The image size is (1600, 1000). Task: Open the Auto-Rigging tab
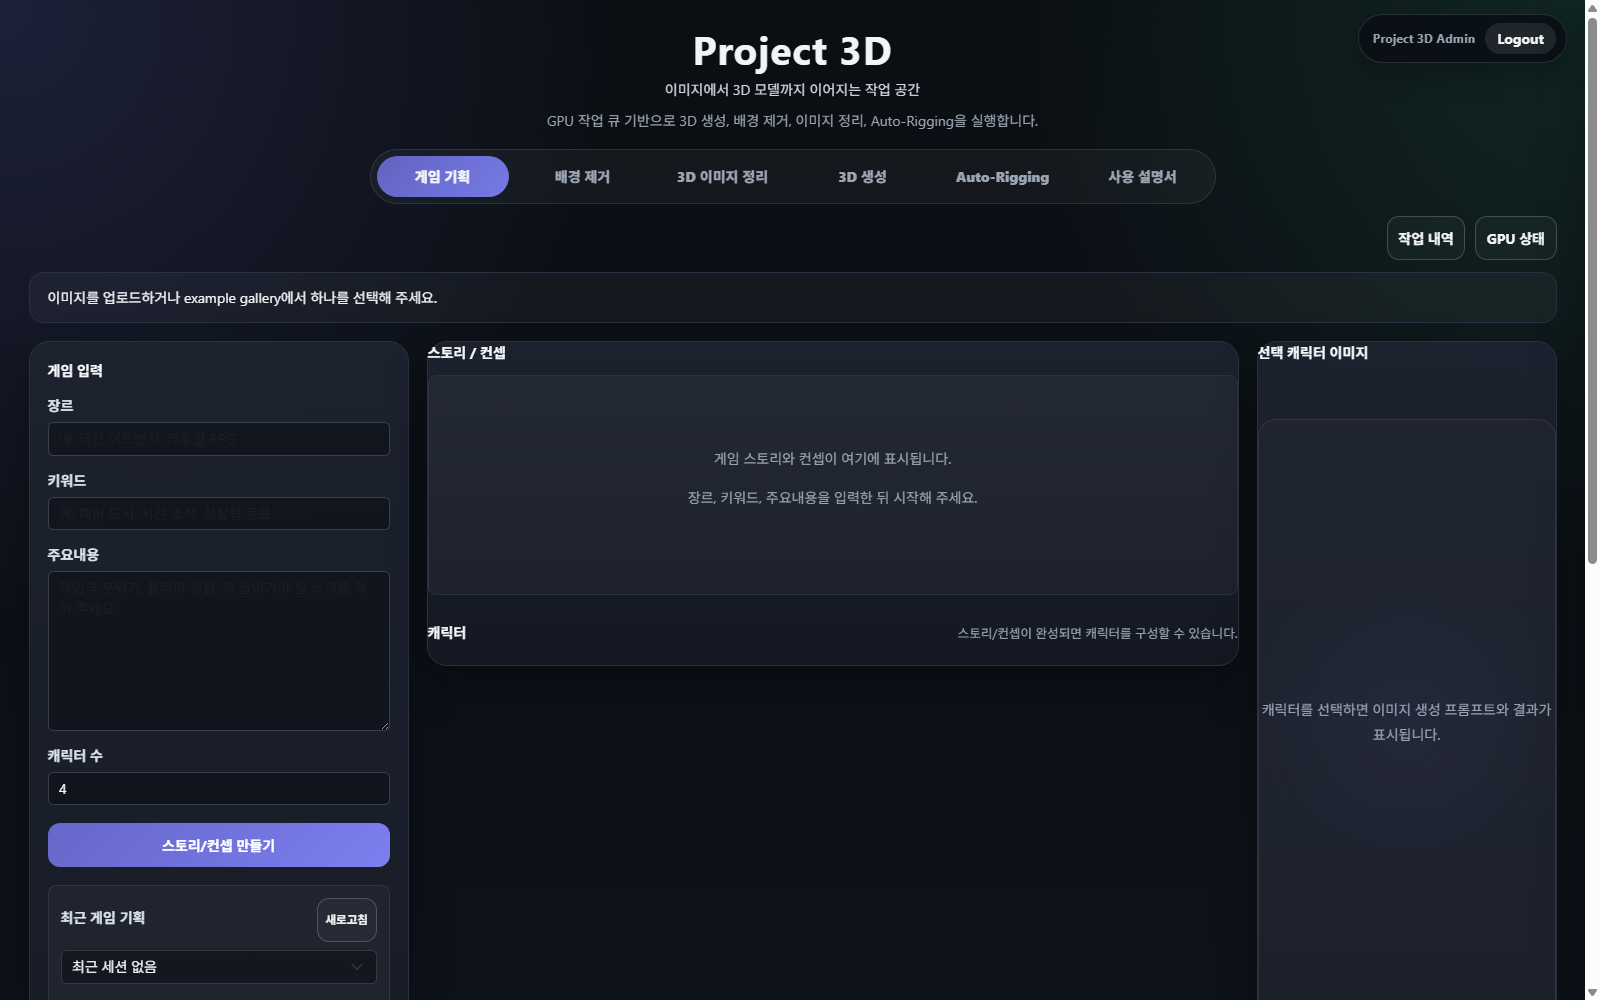[1002, 177]
